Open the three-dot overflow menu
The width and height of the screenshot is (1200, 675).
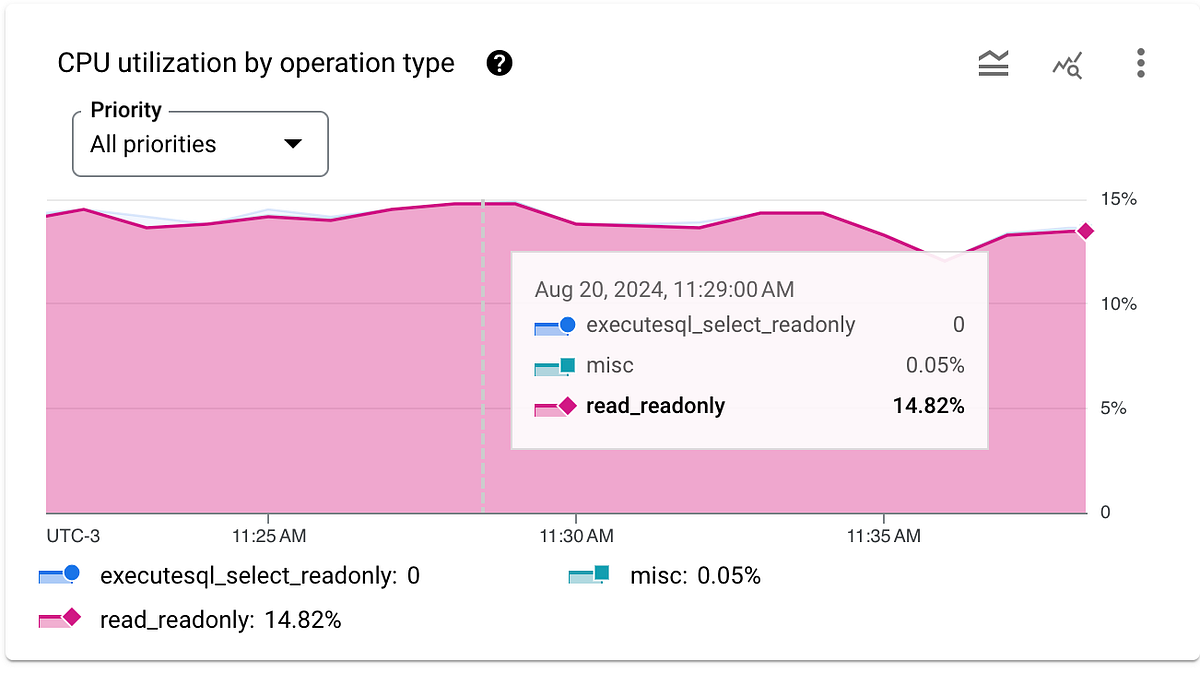pyautogui.click(x=1139, y=62)
